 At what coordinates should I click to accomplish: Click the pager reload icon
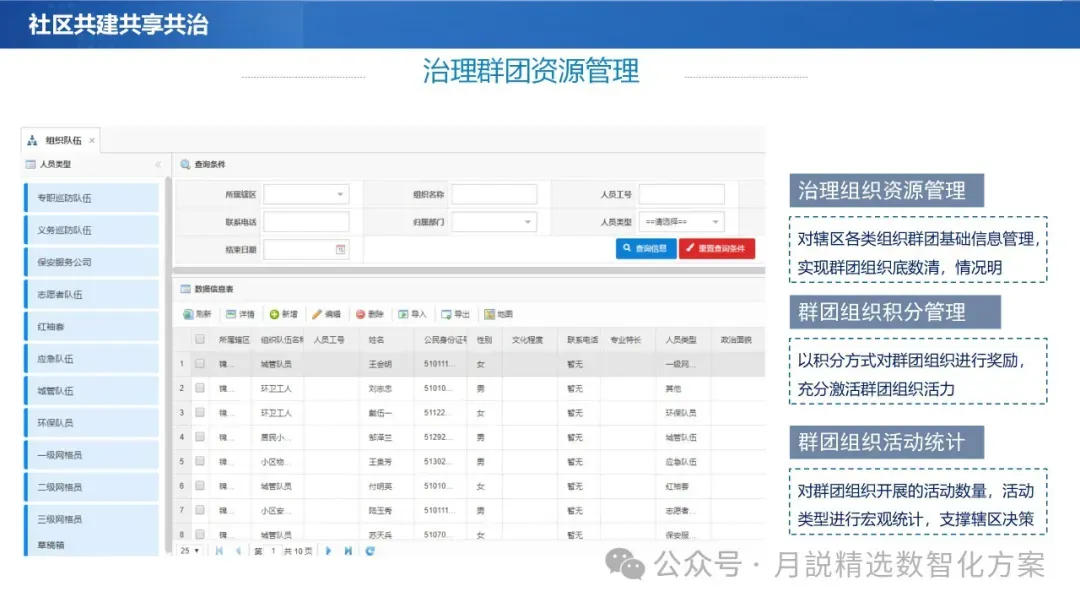[x=370, y=551]
